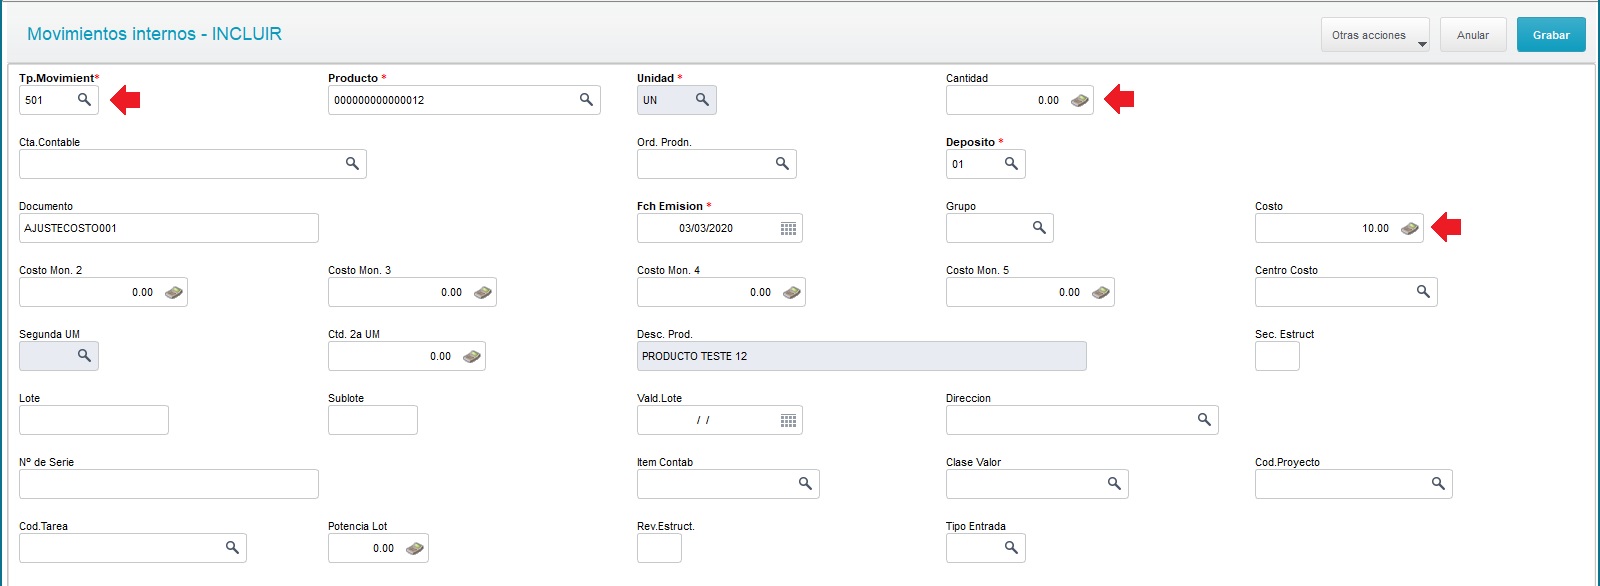Screen dimensions: 1600x586
Task: Click the Fch Emision date 03/03/2020
Action: (706, 228)
